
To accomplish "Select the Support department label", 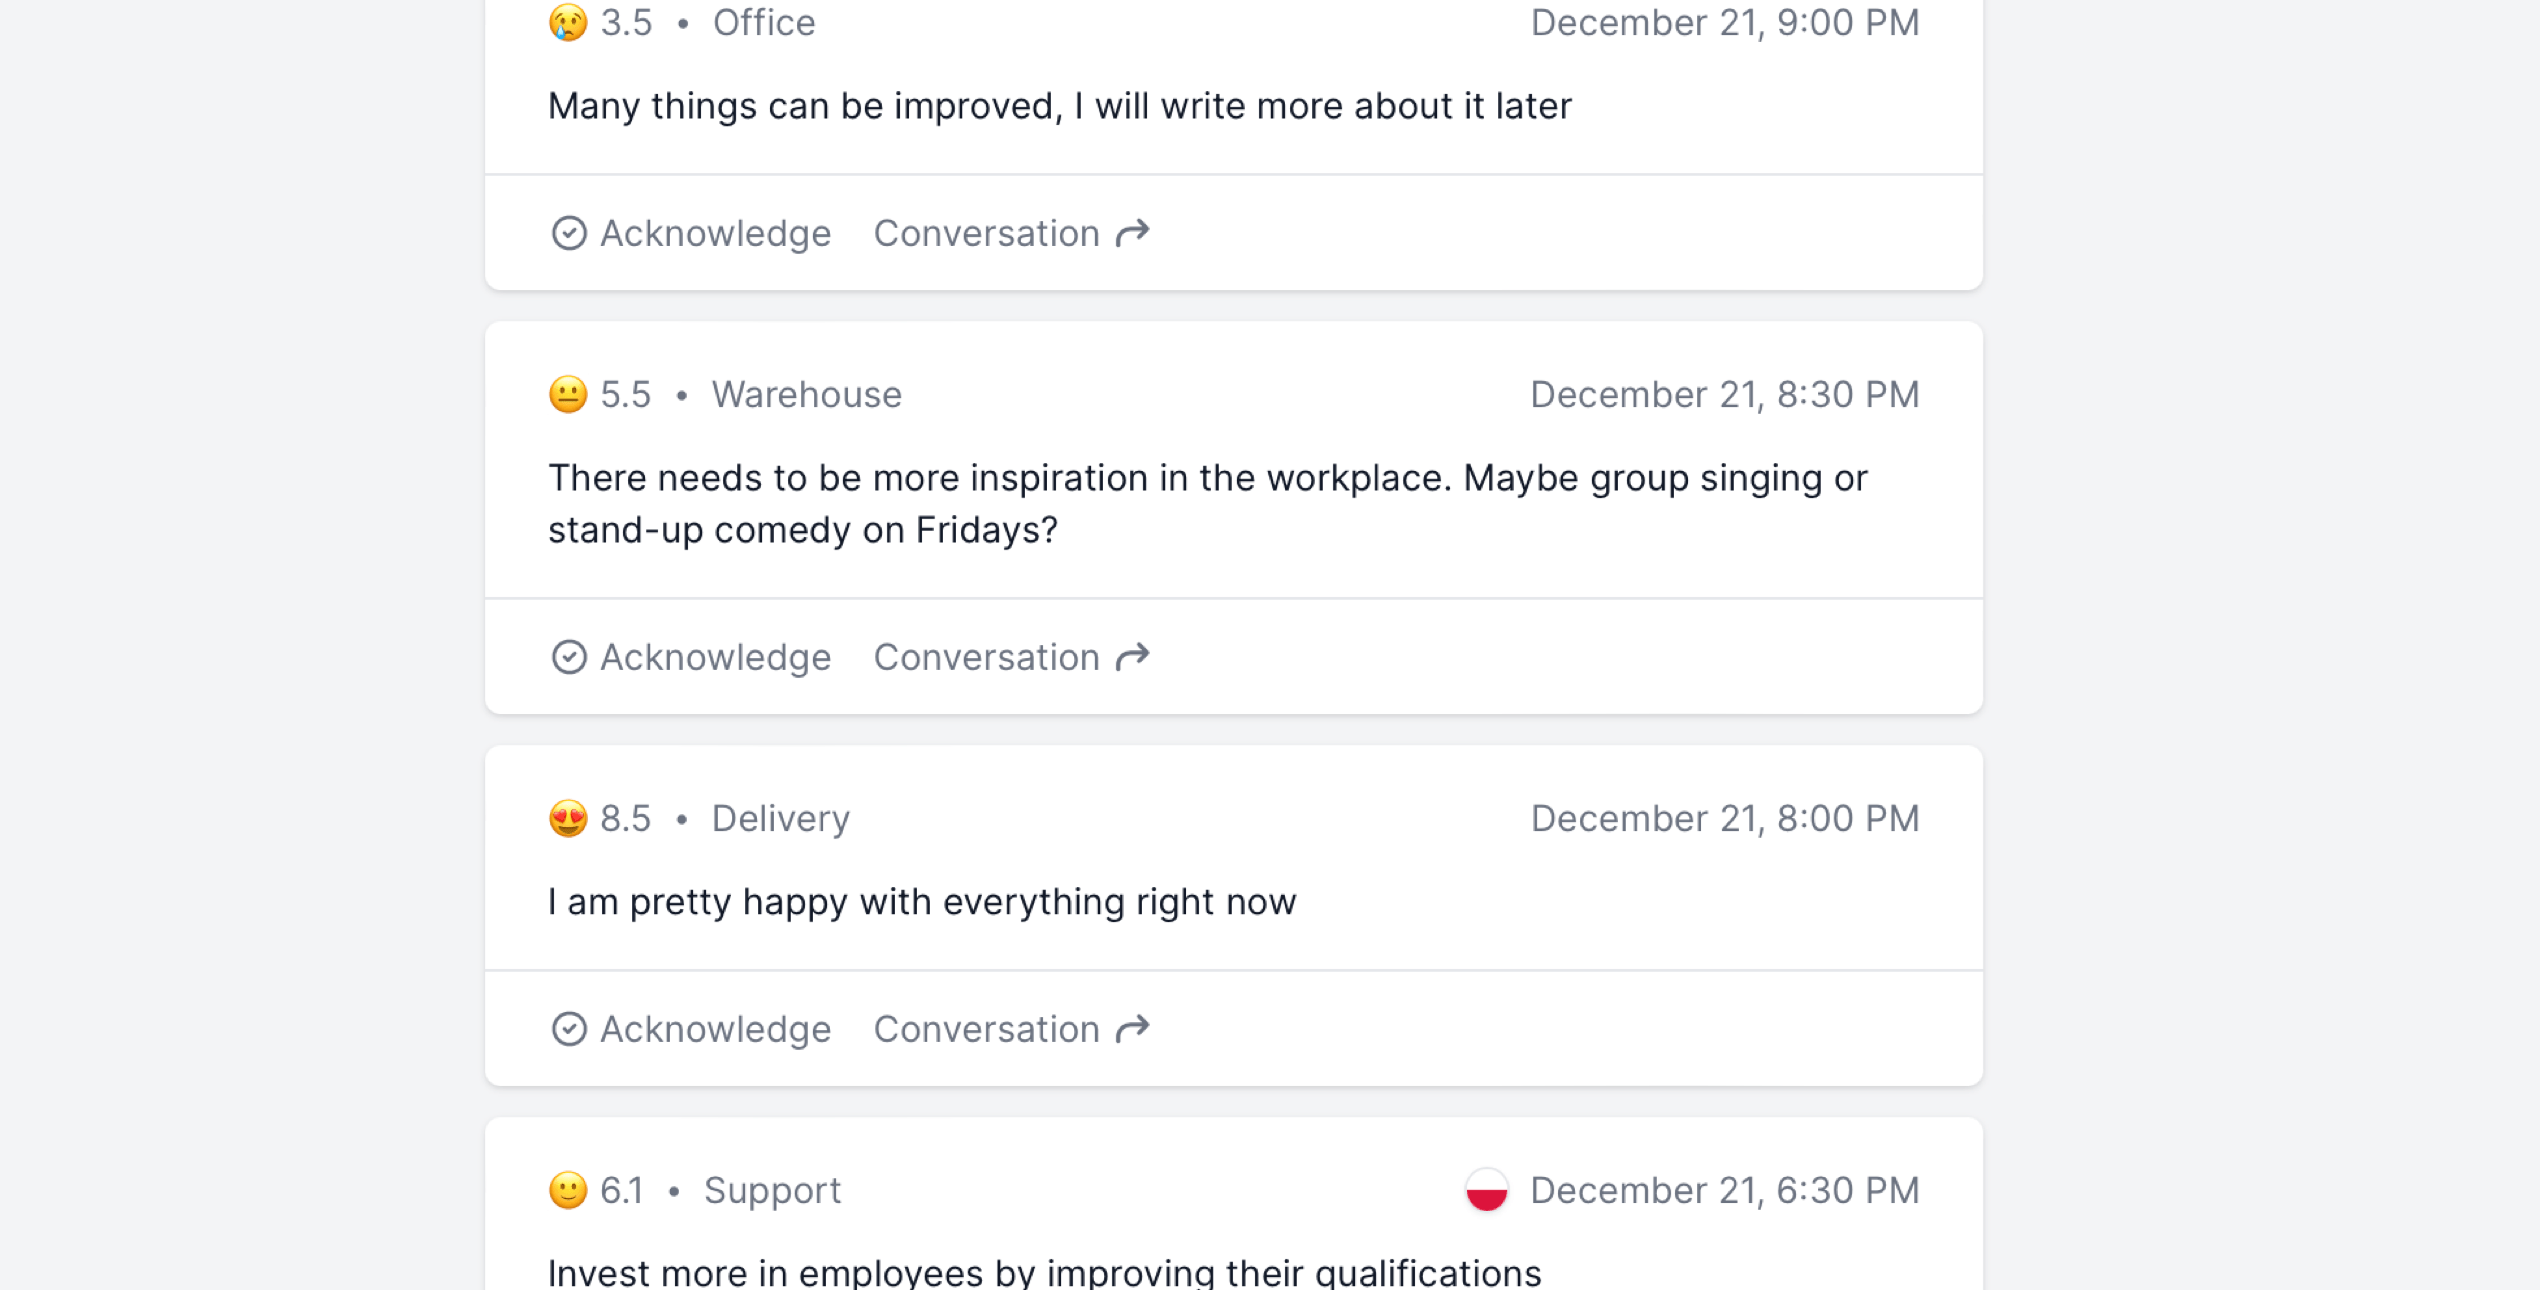I will [772, 1190].
